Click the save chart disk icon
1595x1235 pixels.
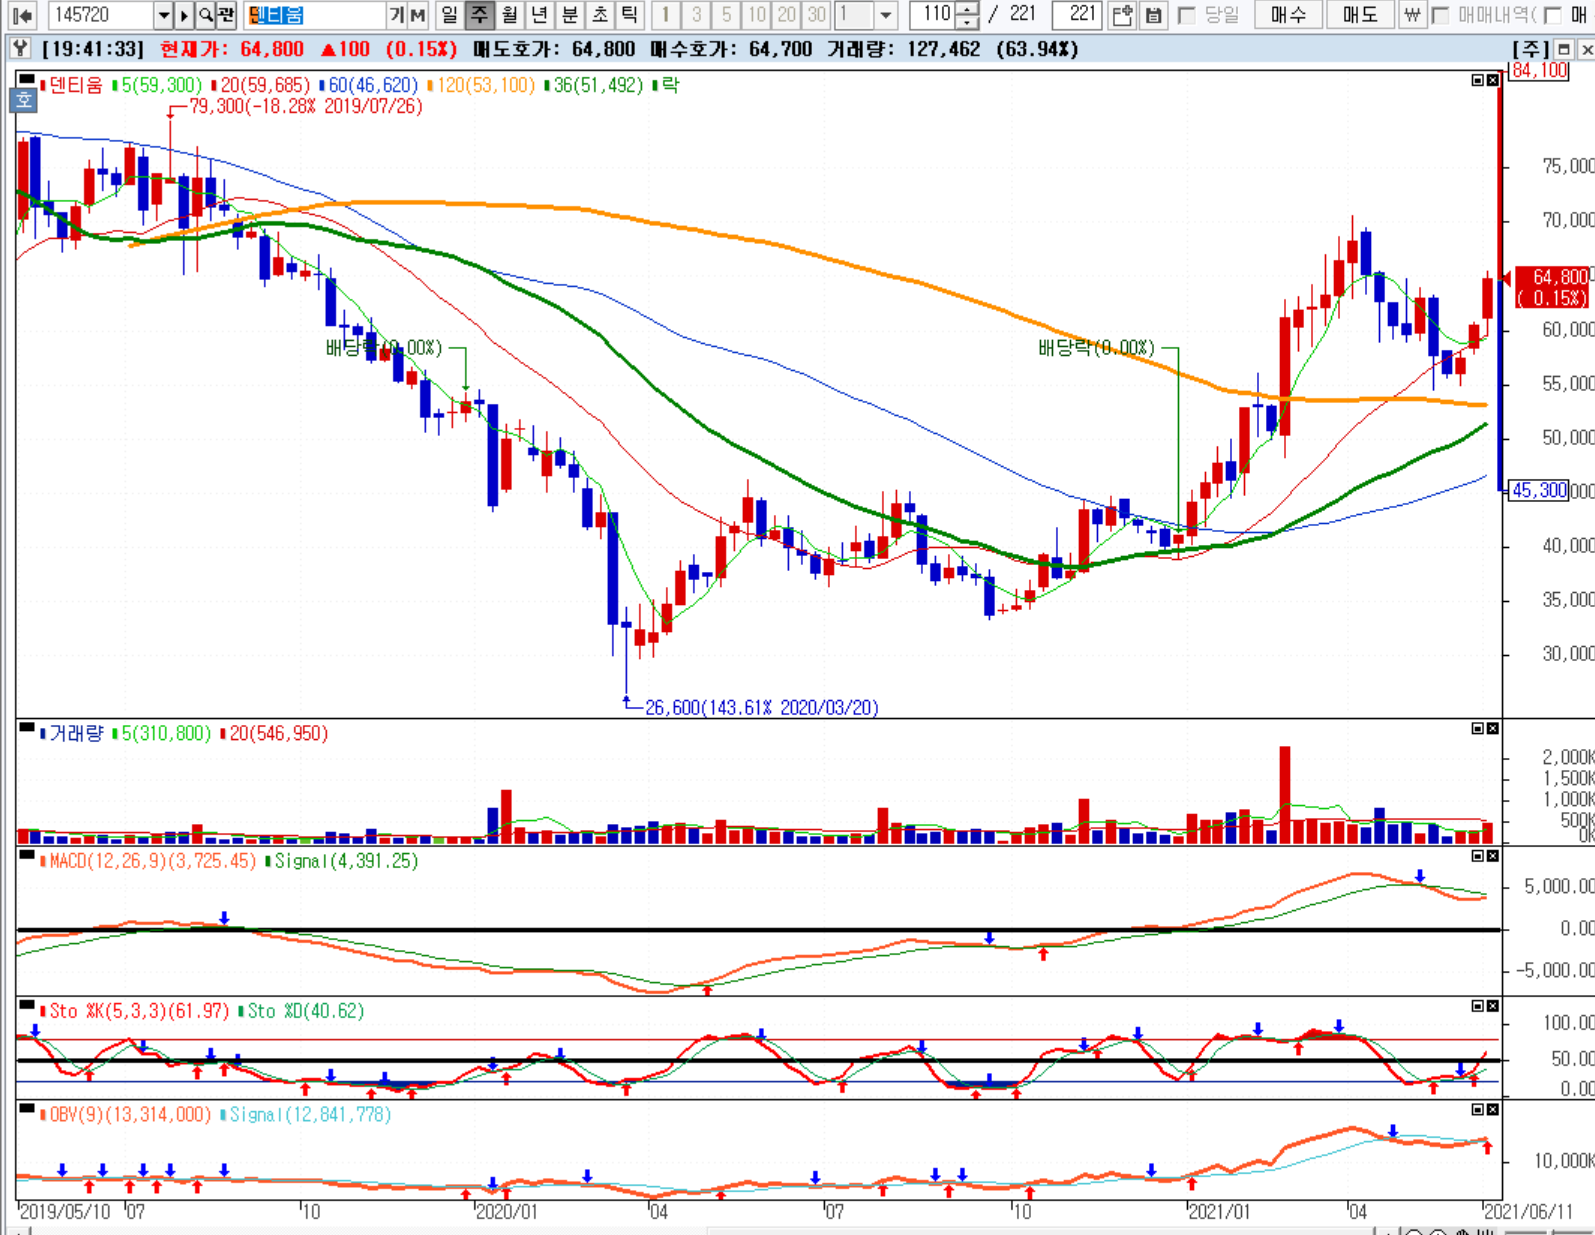coord(1152,15)
